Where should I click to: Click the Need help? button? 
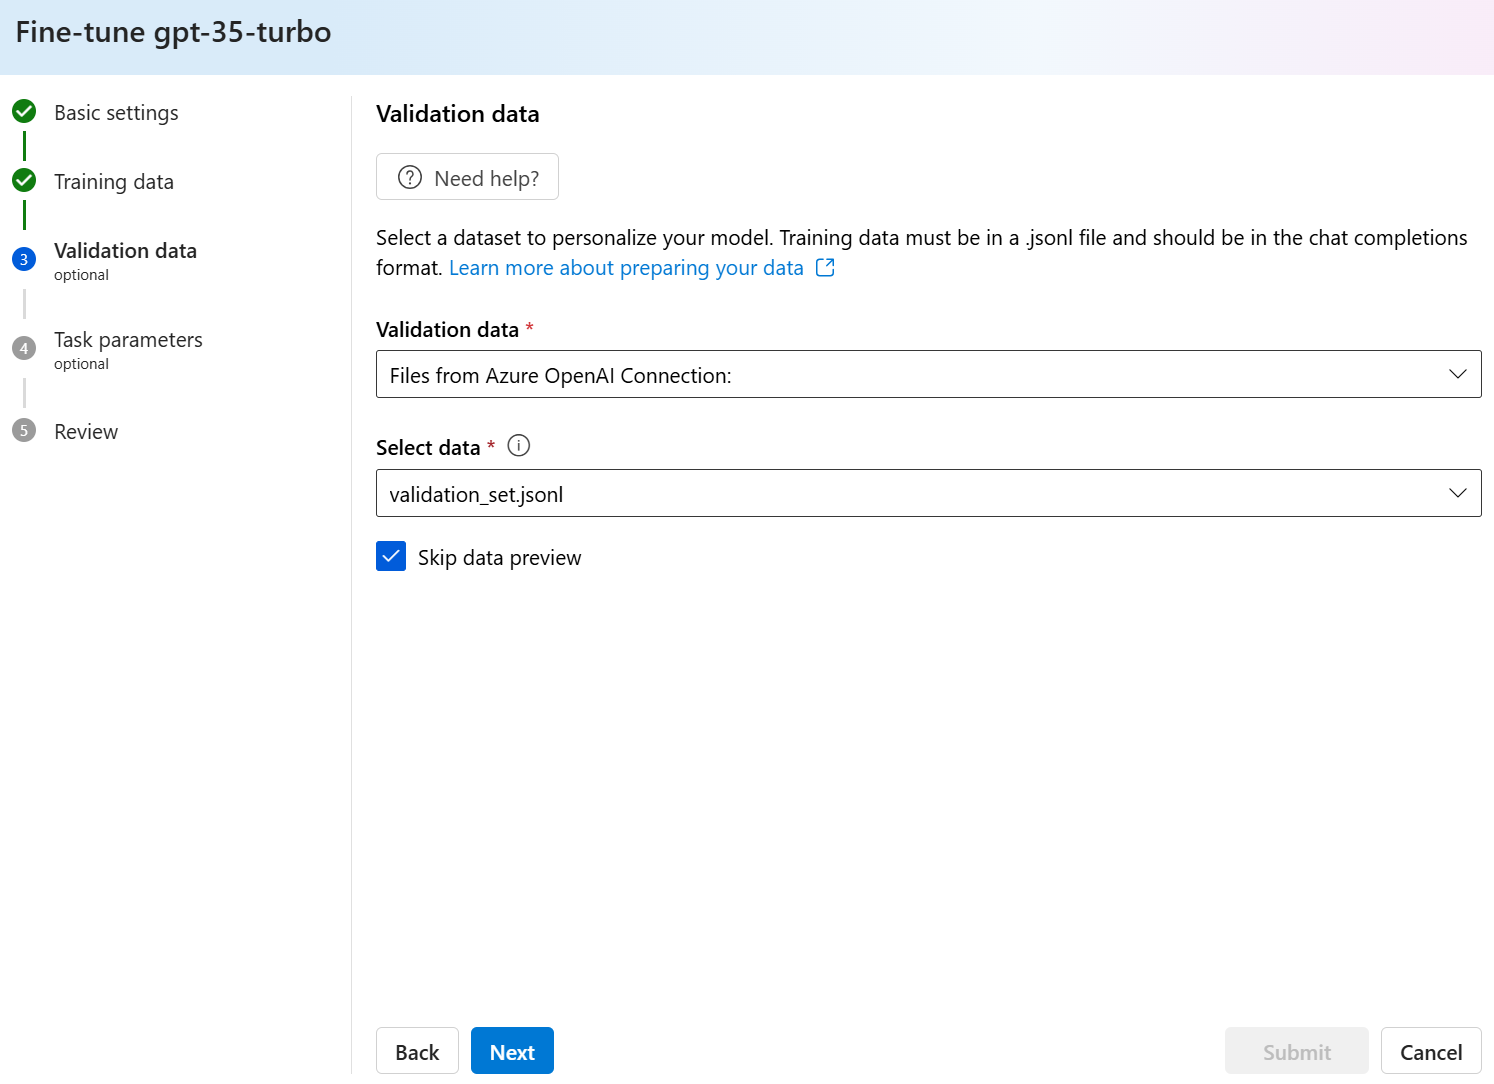[467, 177]
